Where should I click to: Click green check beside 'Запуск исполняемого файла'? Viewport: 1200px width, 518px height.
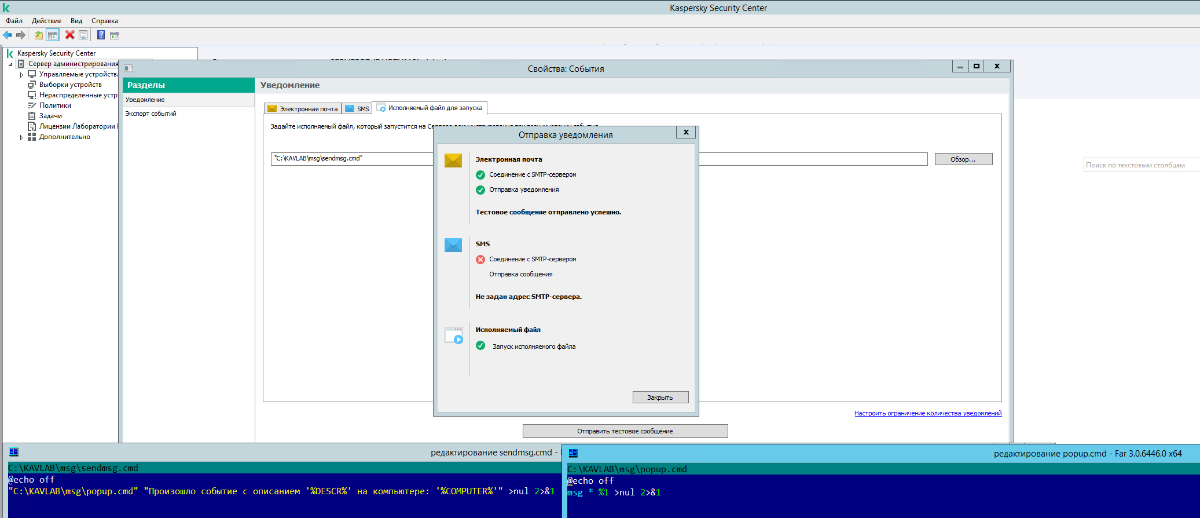click(x=480, y=346)
